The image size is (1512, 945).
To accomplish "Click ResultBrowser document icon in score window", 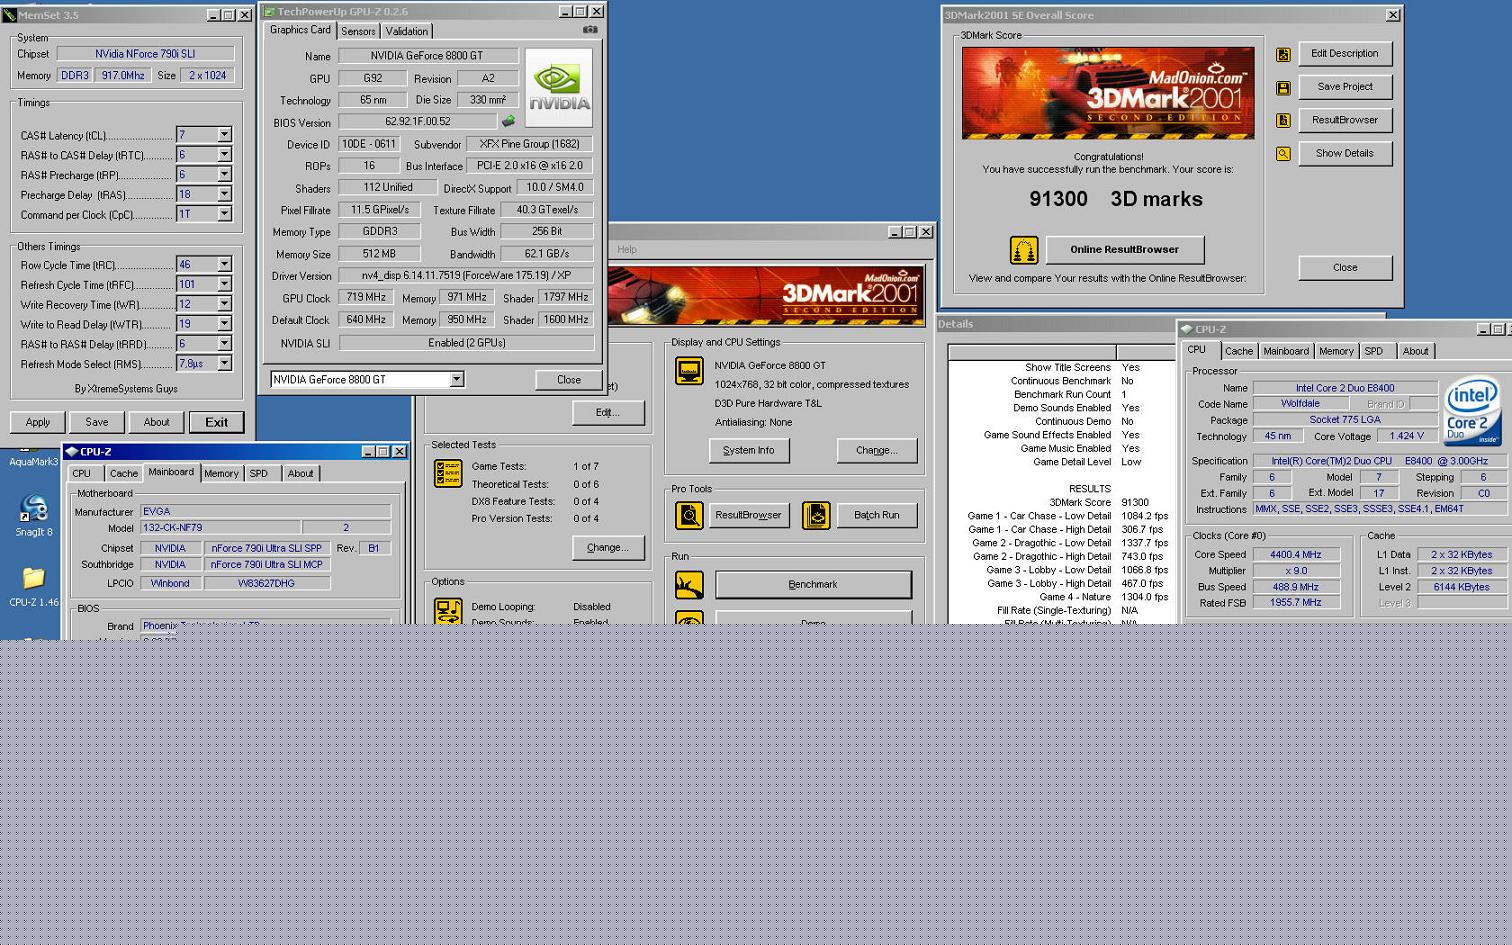I will click(1283, 121).
